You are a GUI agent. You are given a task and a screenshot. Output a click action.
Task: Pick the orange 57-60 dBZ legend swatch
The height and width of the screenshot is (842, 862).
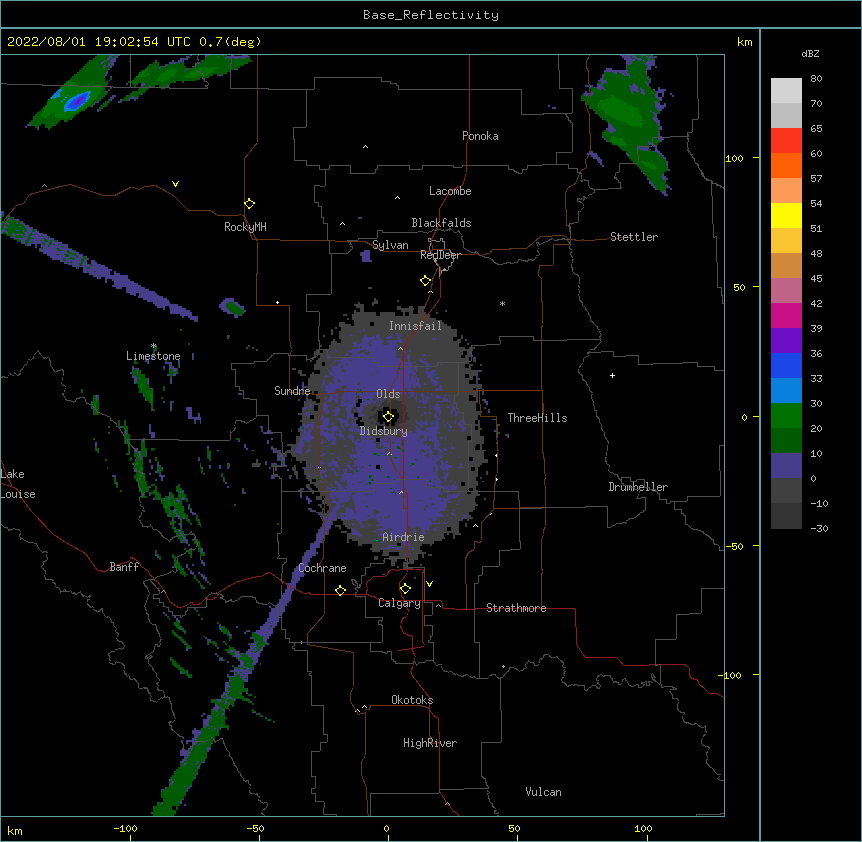[x=786, y=165]
